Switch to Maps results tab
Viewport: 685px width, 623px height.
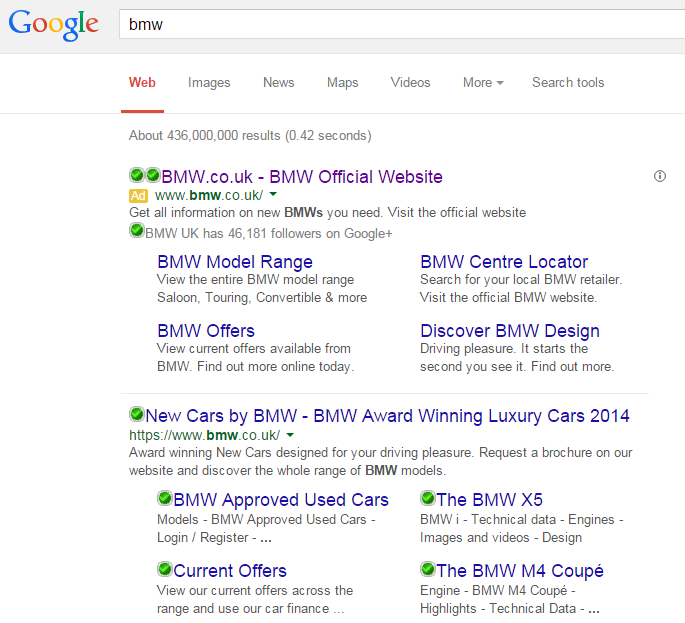342,83
